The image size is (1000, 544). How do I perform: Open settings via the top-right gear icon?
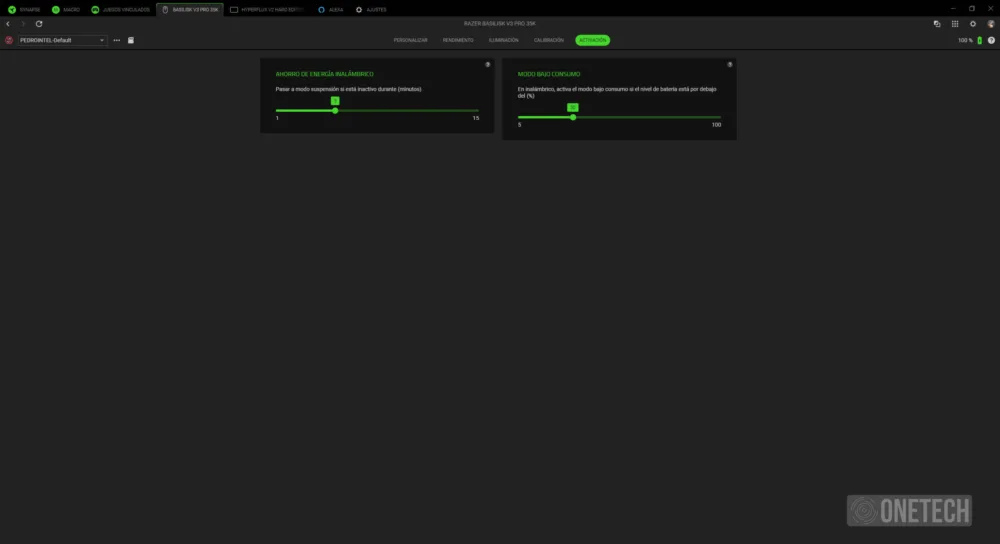point(973,24)
